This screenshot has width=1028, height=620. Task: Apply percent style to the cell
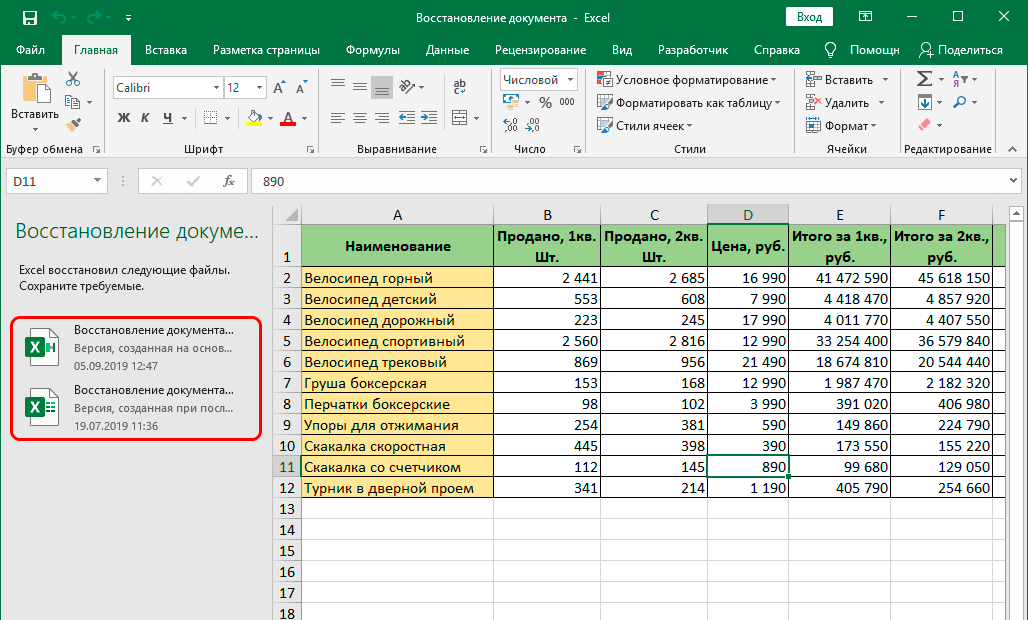[545, 102]
